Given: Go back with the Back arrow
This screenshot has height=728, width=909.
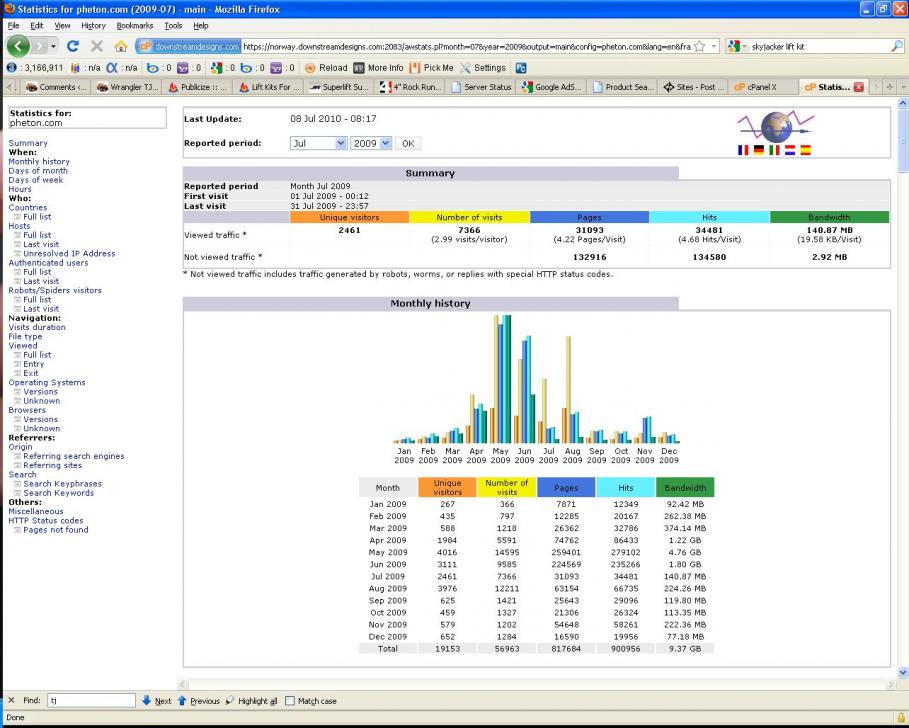Looking at the screenshot, I should click(19, 46).
